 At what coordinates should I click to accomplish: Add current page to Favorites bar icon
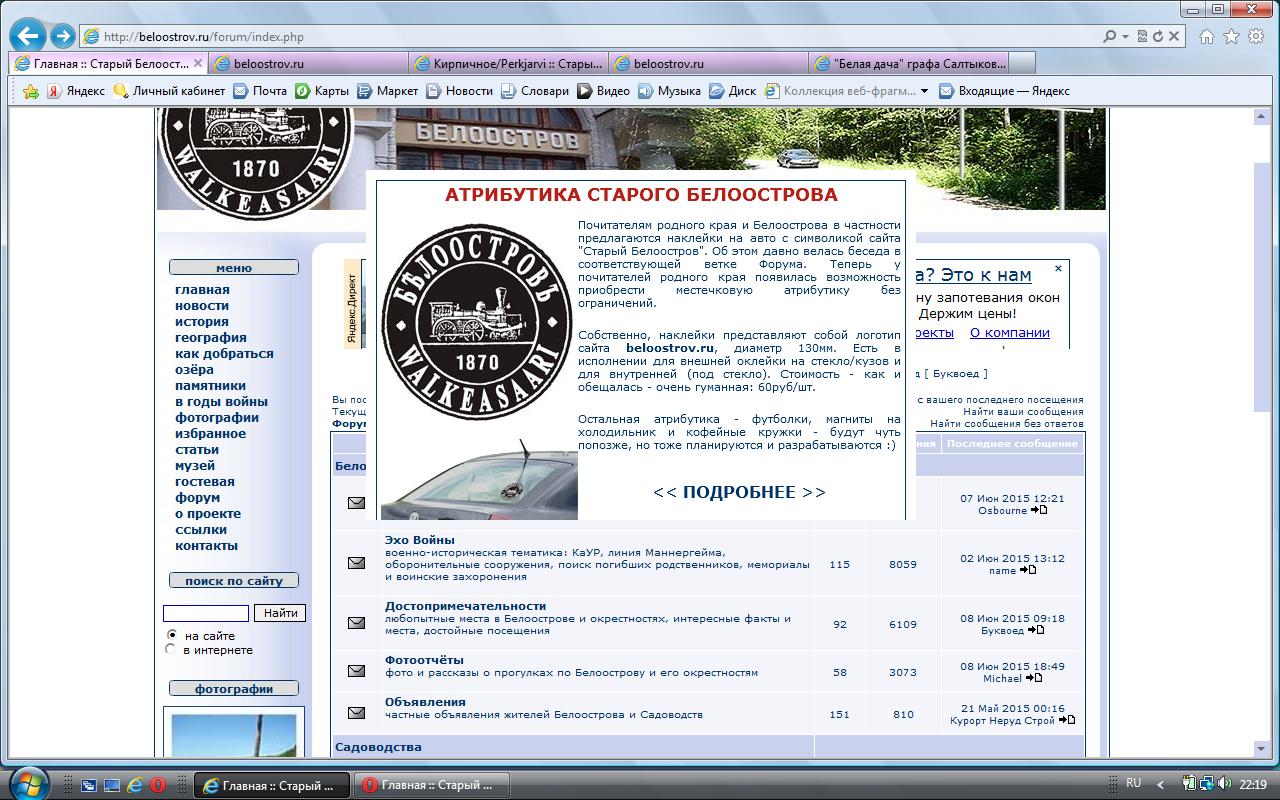pos(31,91)
